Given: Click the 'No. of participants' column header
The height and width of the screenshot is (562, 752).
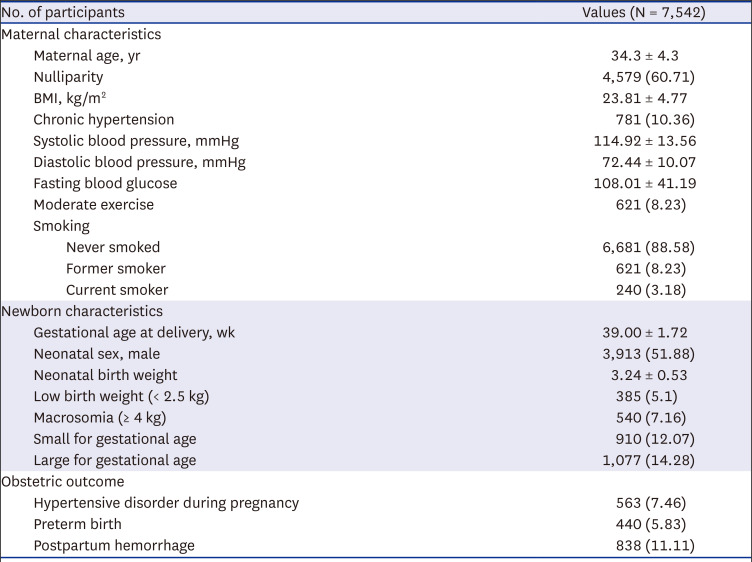Looking at the screenshot, I should pos(62,13).
